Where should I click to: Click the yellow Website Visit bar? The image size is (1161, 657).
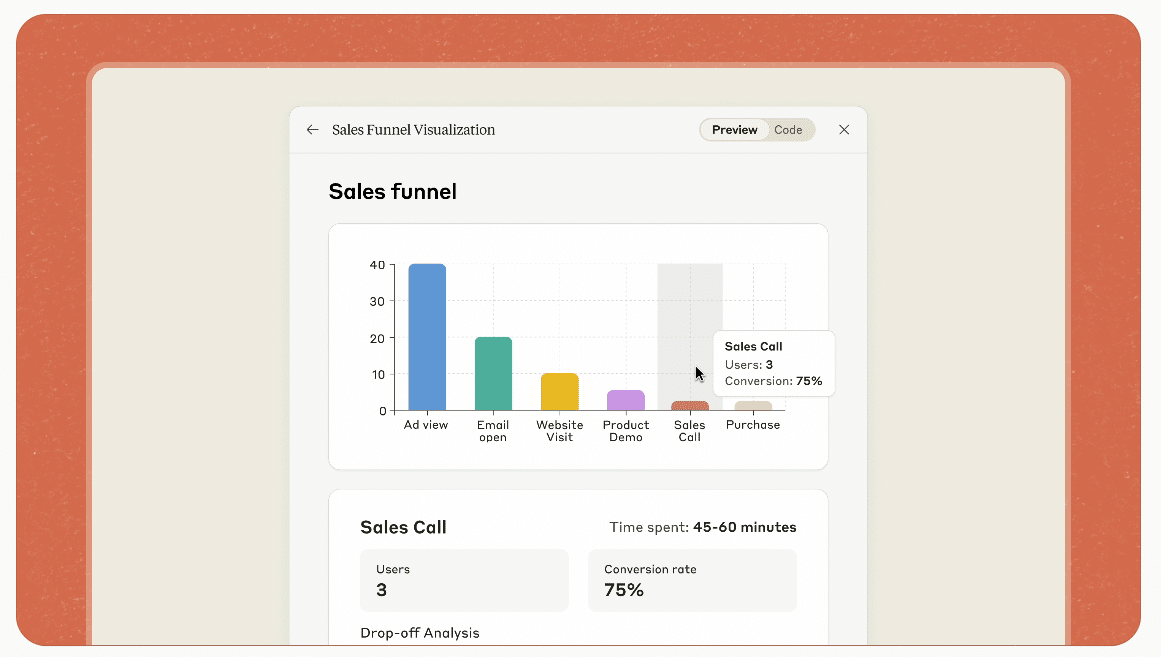pyautogui.click(x=559, y=392)
